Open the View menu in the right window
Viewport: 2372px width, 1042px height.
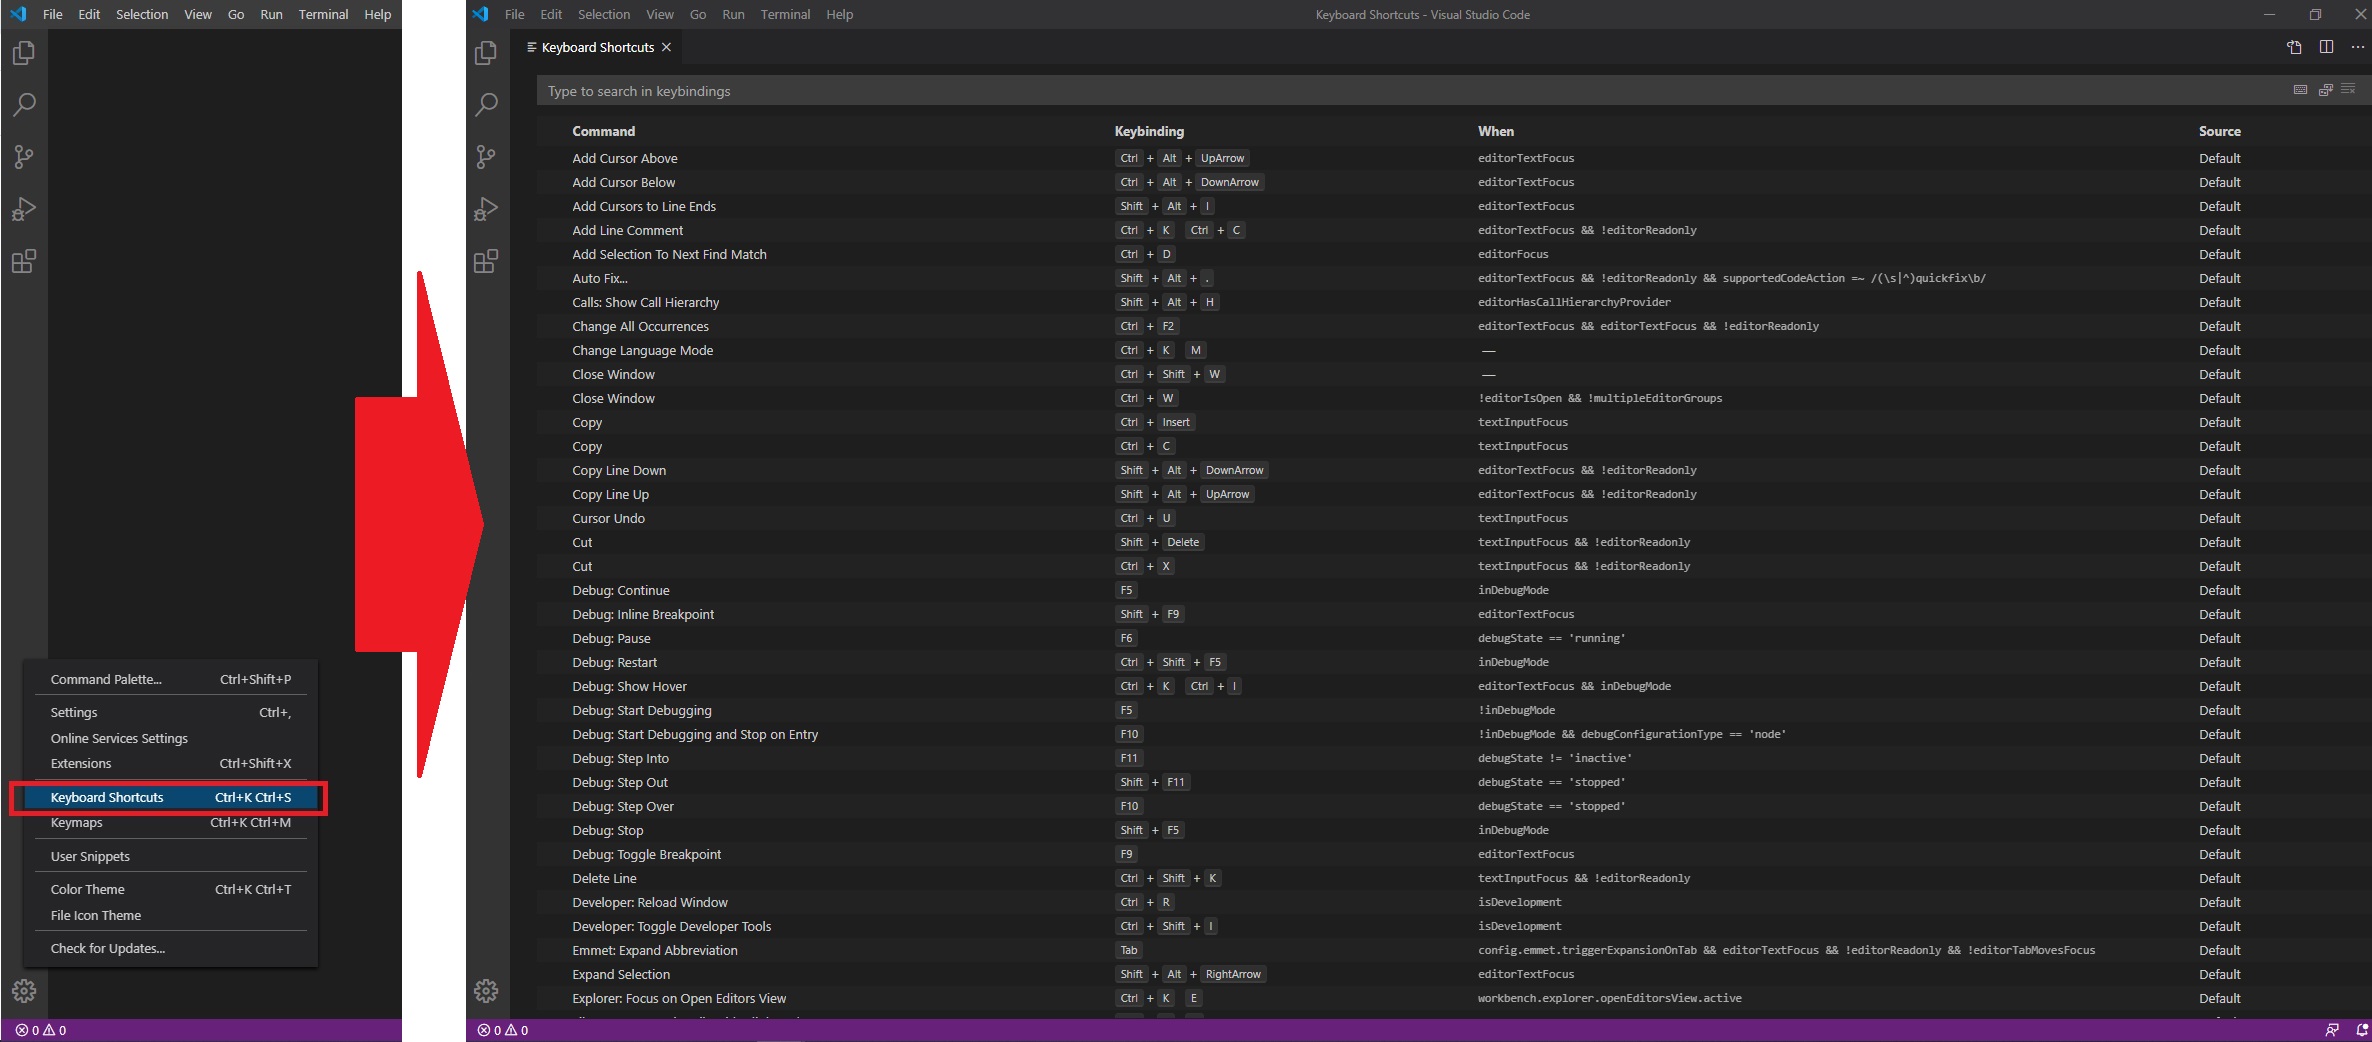click(660, 14)
